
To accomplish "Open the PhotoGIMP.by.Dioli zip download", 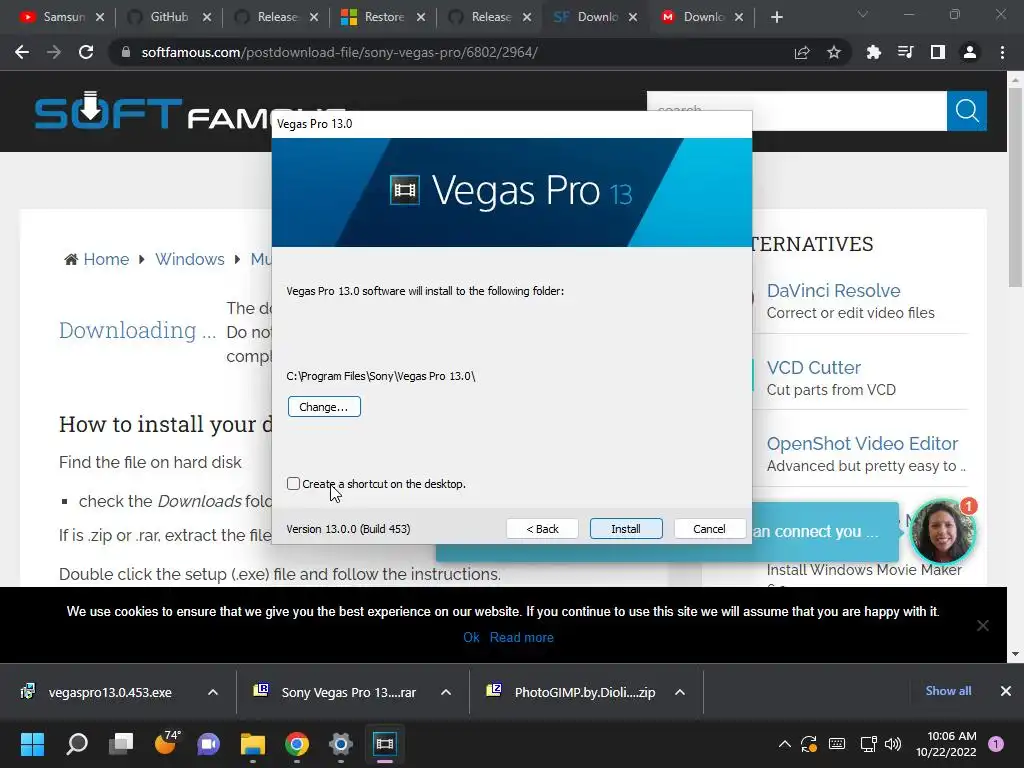I will (x=584, y=692).
